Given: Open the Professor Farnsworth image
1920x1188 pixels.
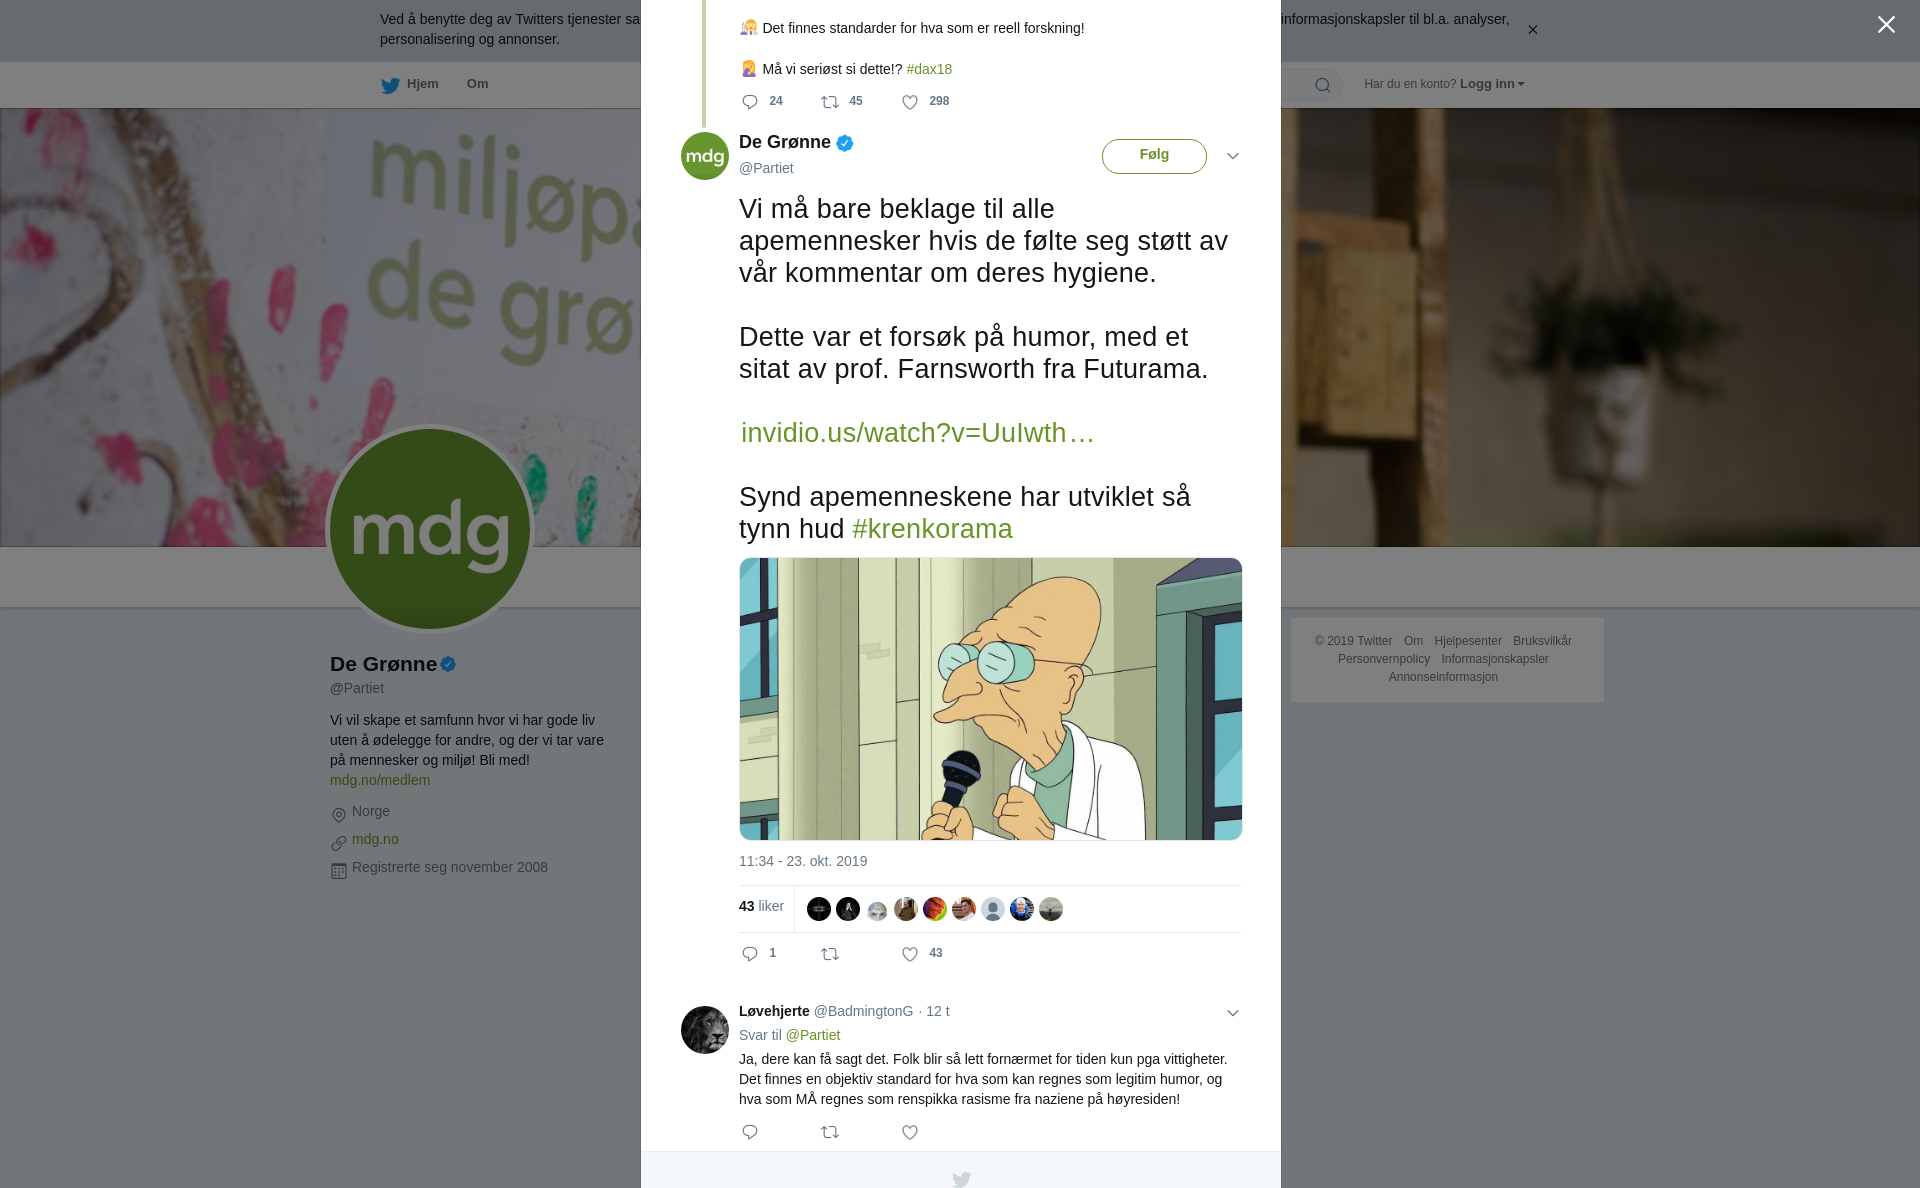Looking at the screenshot, I should (x=990, y=699).
